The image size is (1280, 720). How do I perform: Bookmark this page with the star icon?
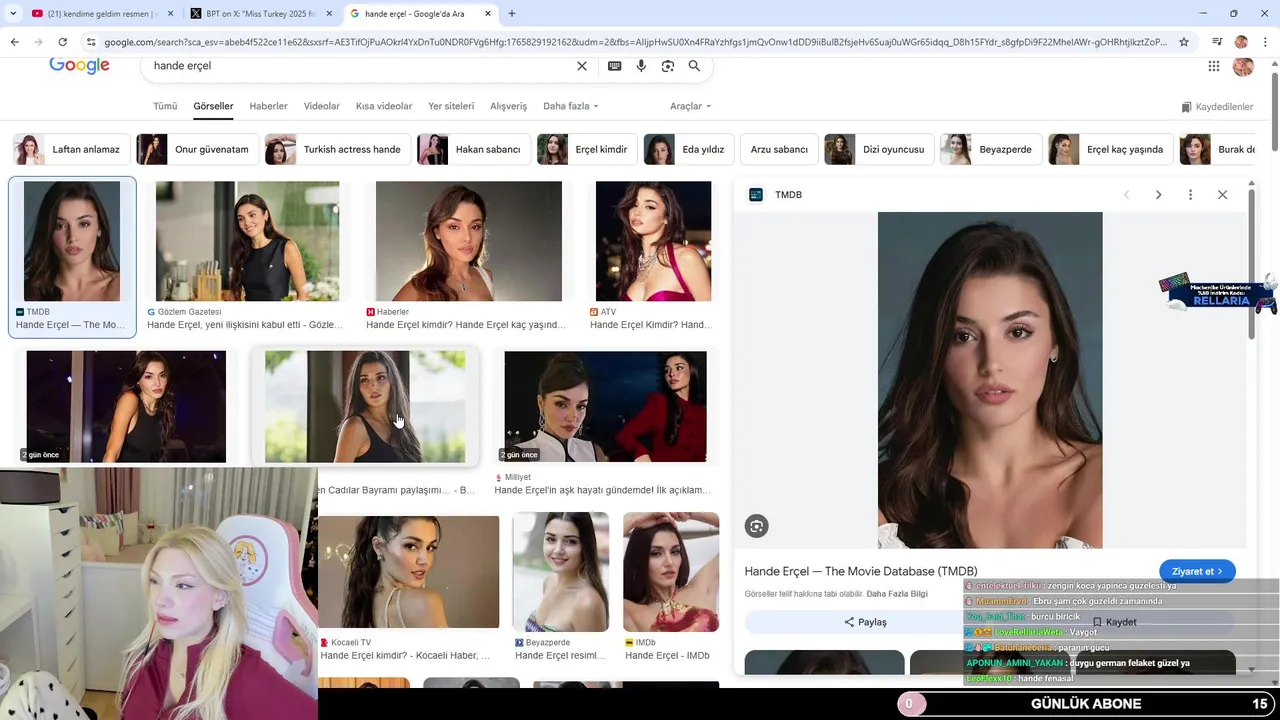1184,42
